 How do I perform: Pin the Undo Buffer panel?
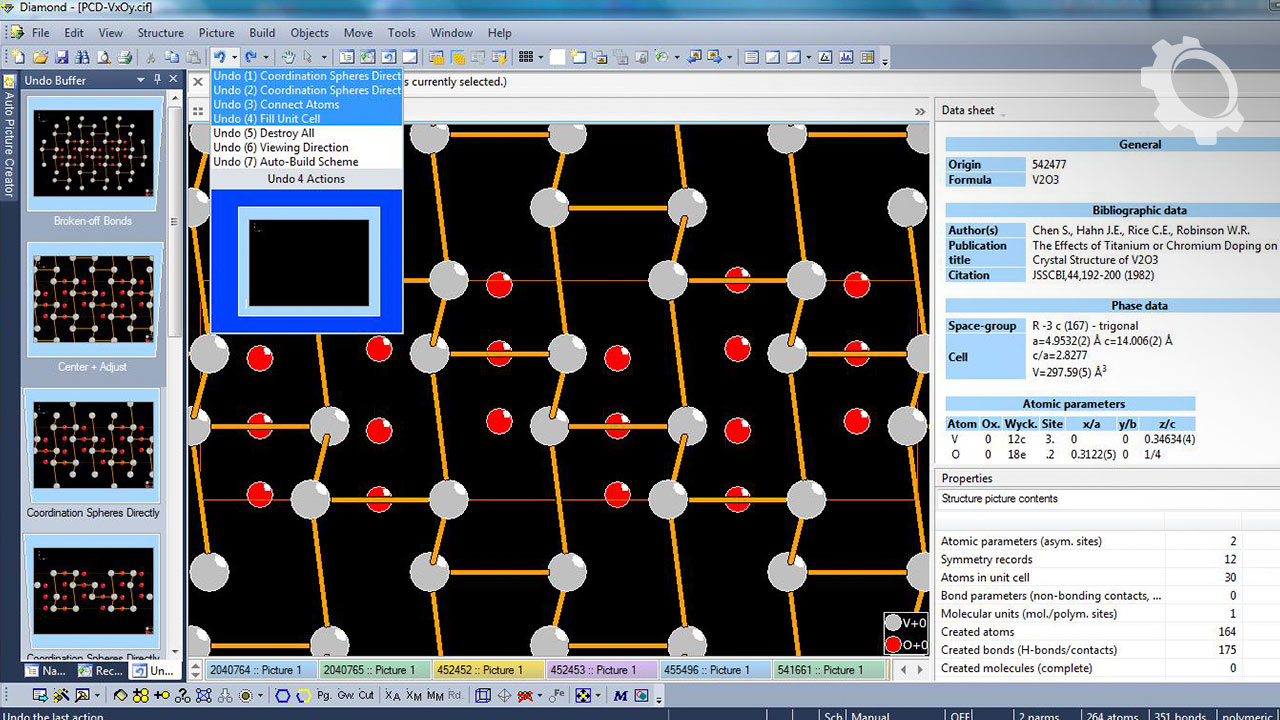157,80
